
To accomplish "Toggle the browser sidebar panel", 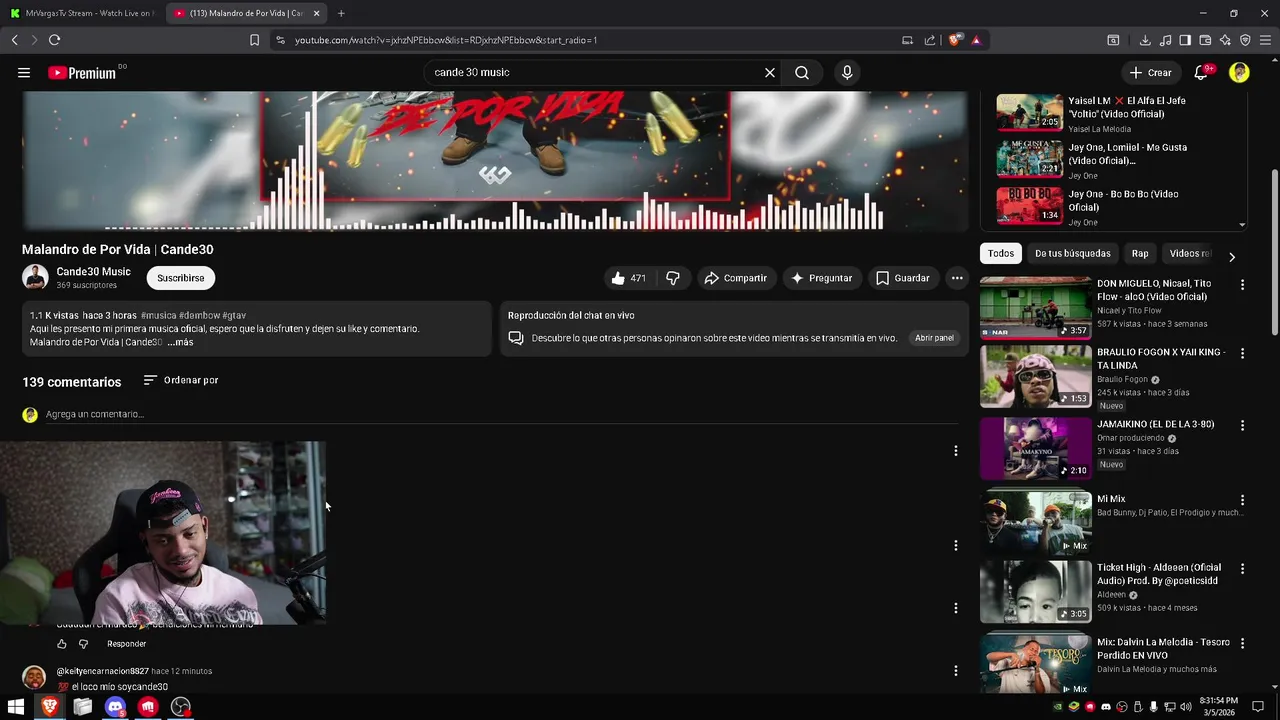I will click(x=1185, y=40).
